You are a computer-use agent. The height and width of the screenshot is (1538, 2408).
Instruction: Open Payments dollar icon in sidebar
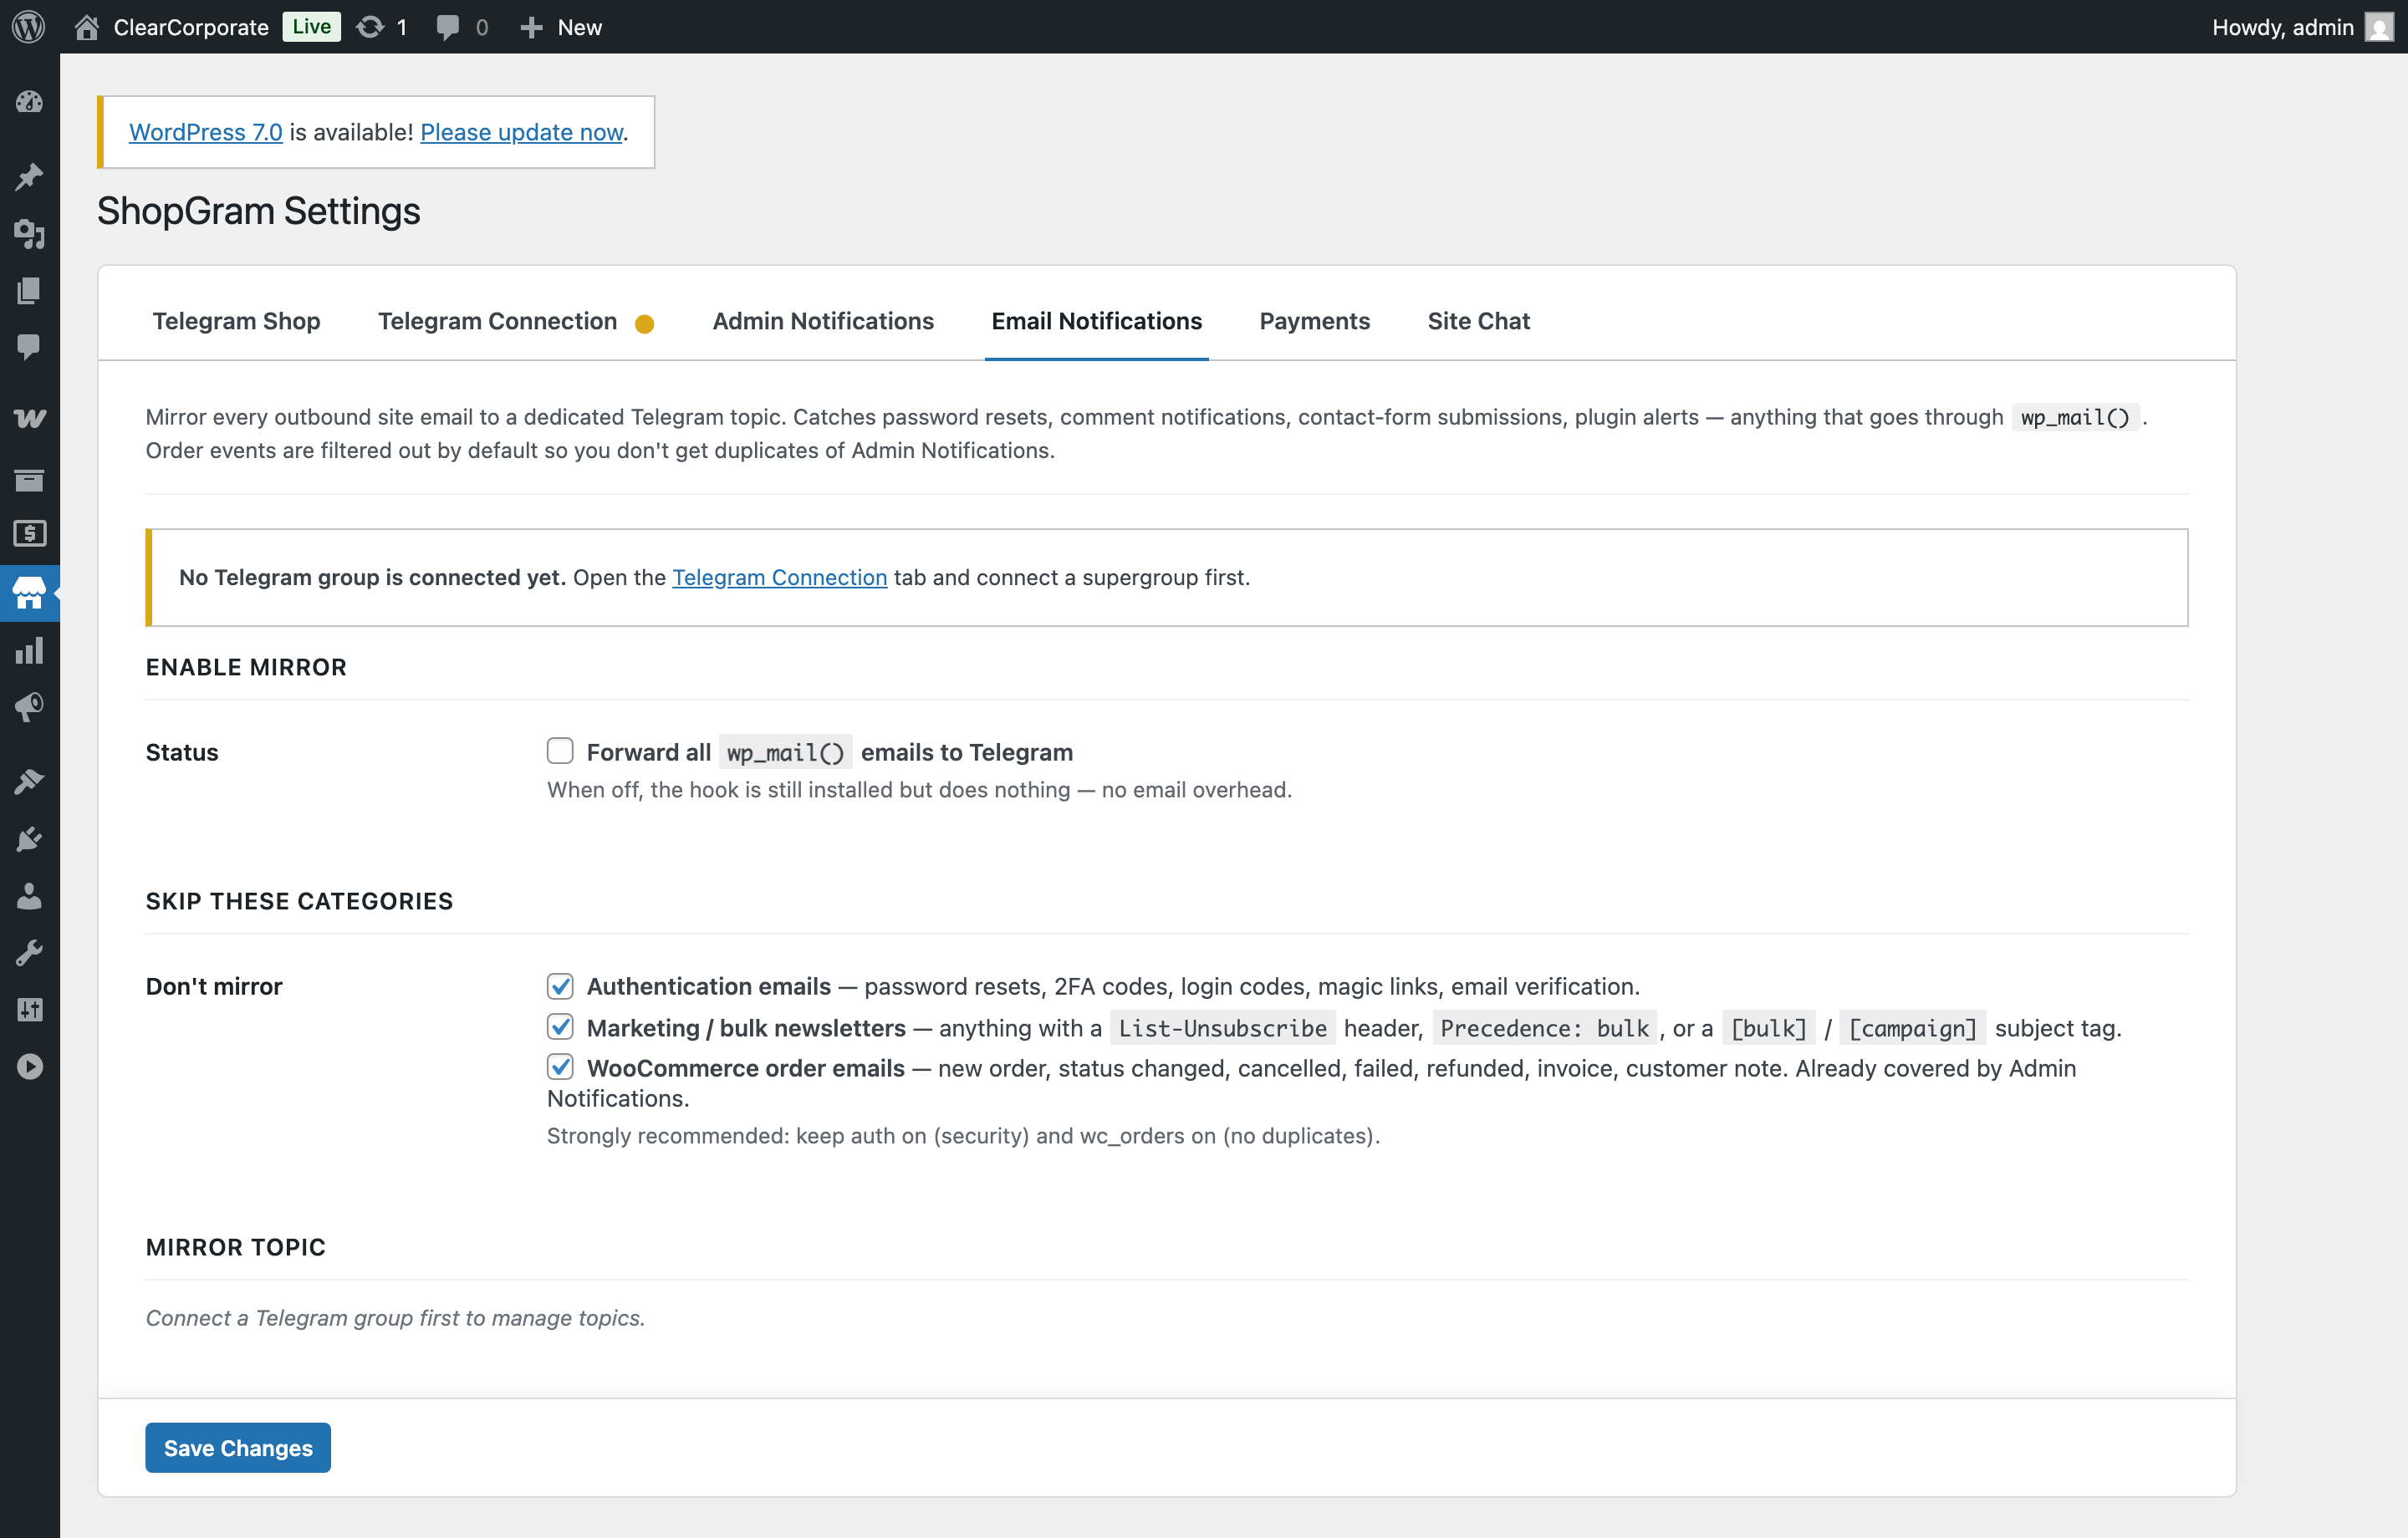[29, 534]
